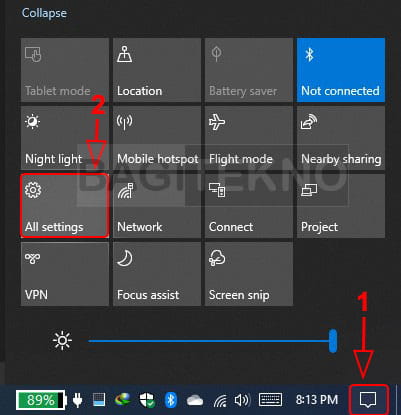Enable Flight mode
The image size is (401, 415).
click(249, 138)
